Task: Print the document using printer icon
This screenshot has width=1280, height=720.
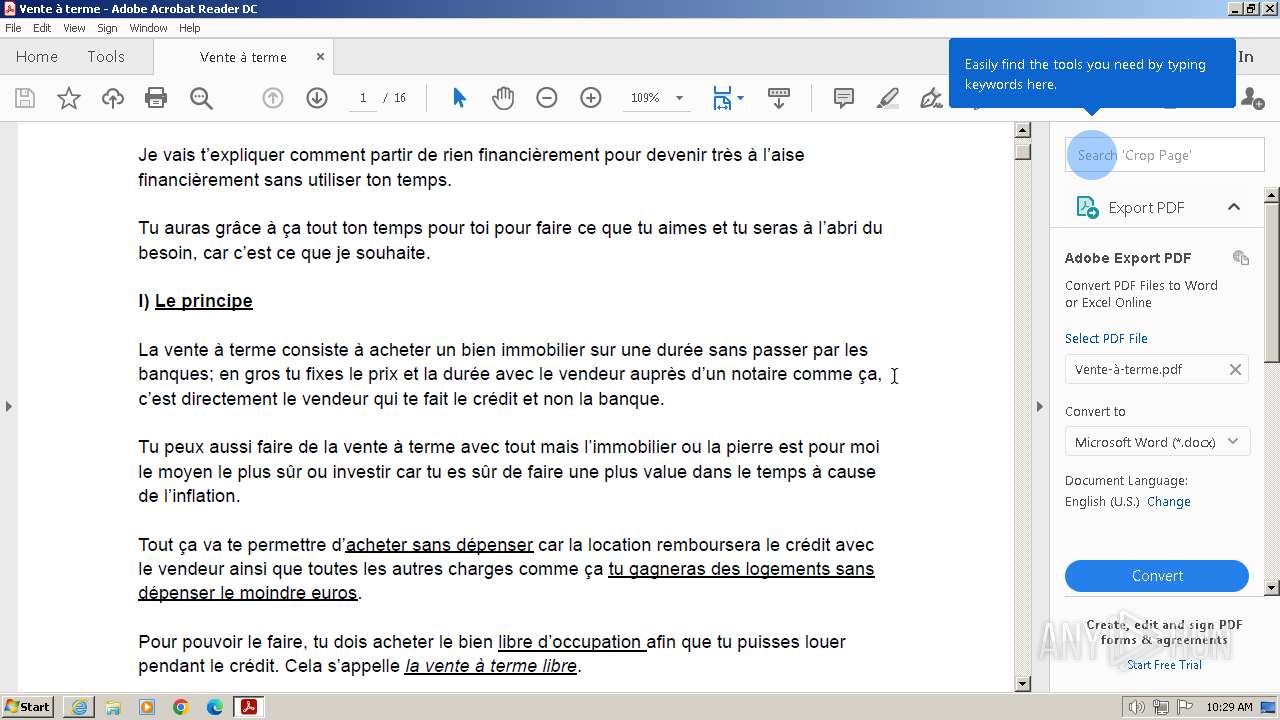Action: pyautogui.click(x=156, y=98)
